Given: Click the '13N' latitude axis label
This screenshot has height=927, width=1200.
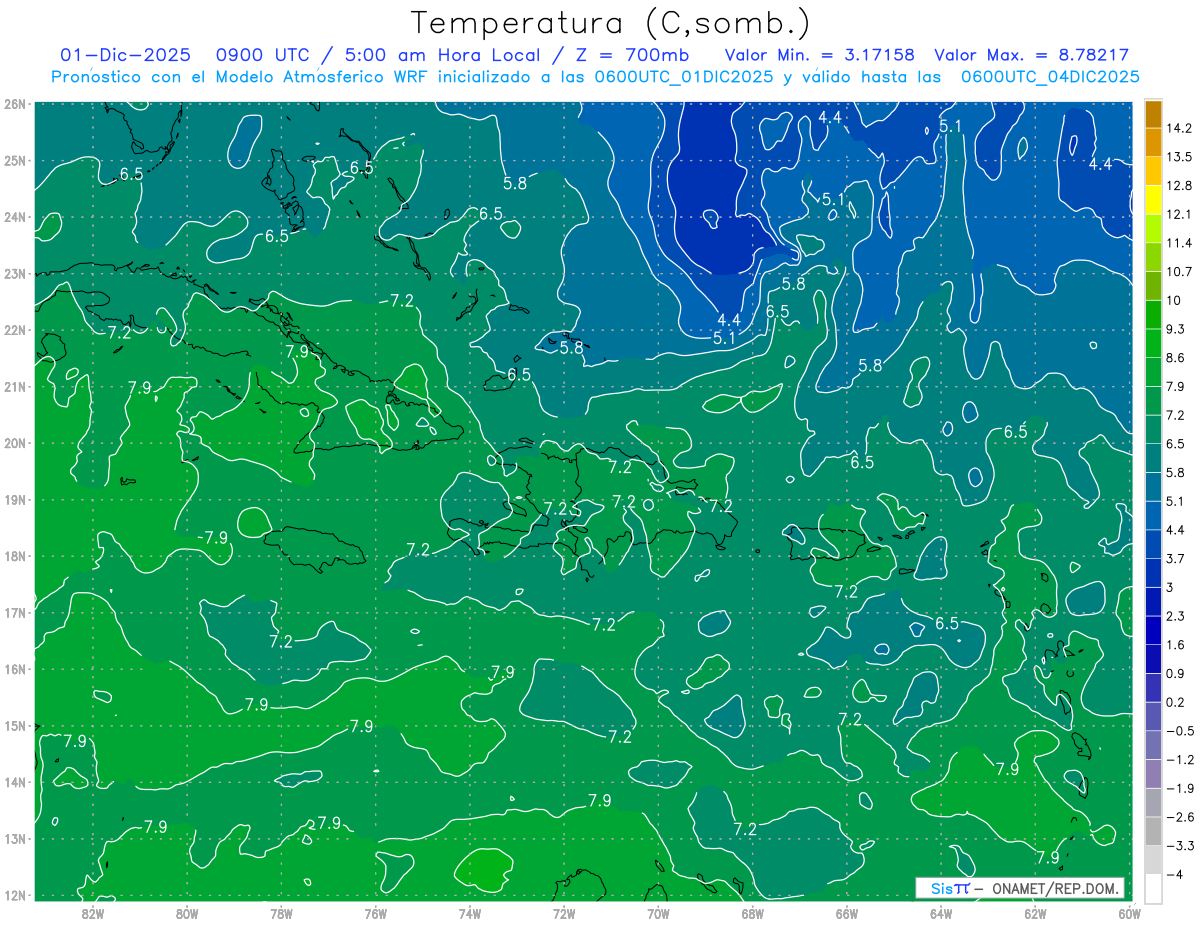Looking at the screenshot, I should pyautogui.click(x=14, y=839).
